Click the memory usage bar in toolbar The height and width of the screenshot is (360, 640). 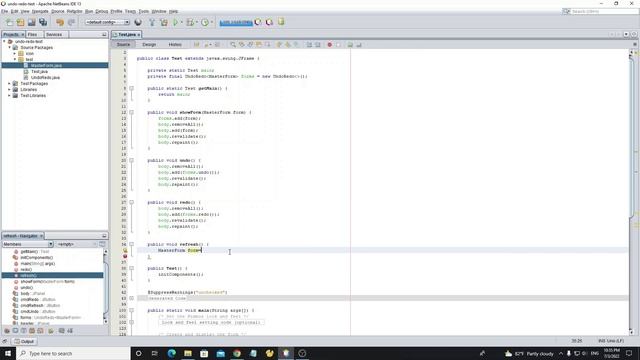click(236, 22)
